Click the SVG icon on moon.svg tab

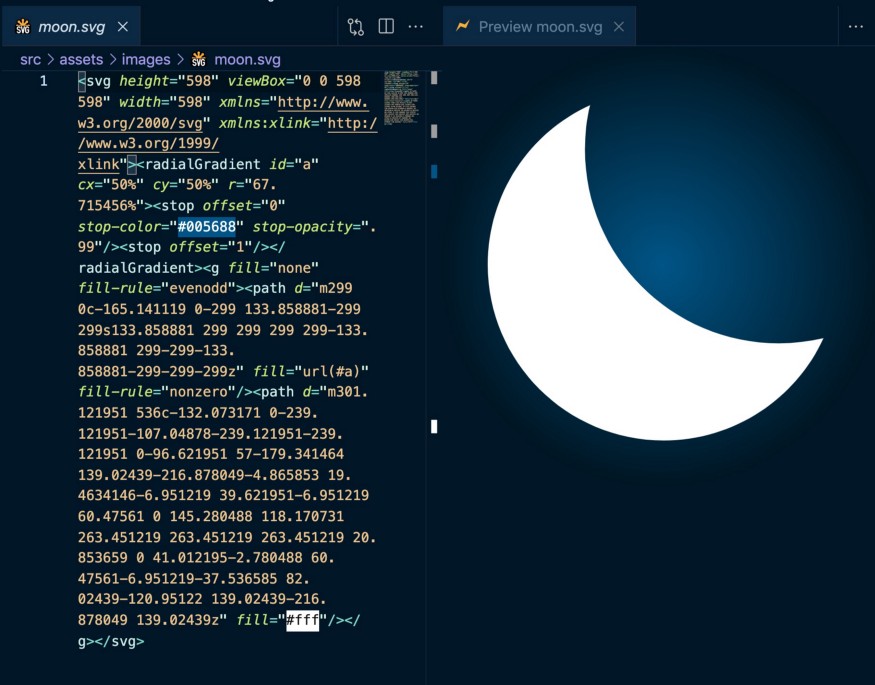tap(23, 26)
